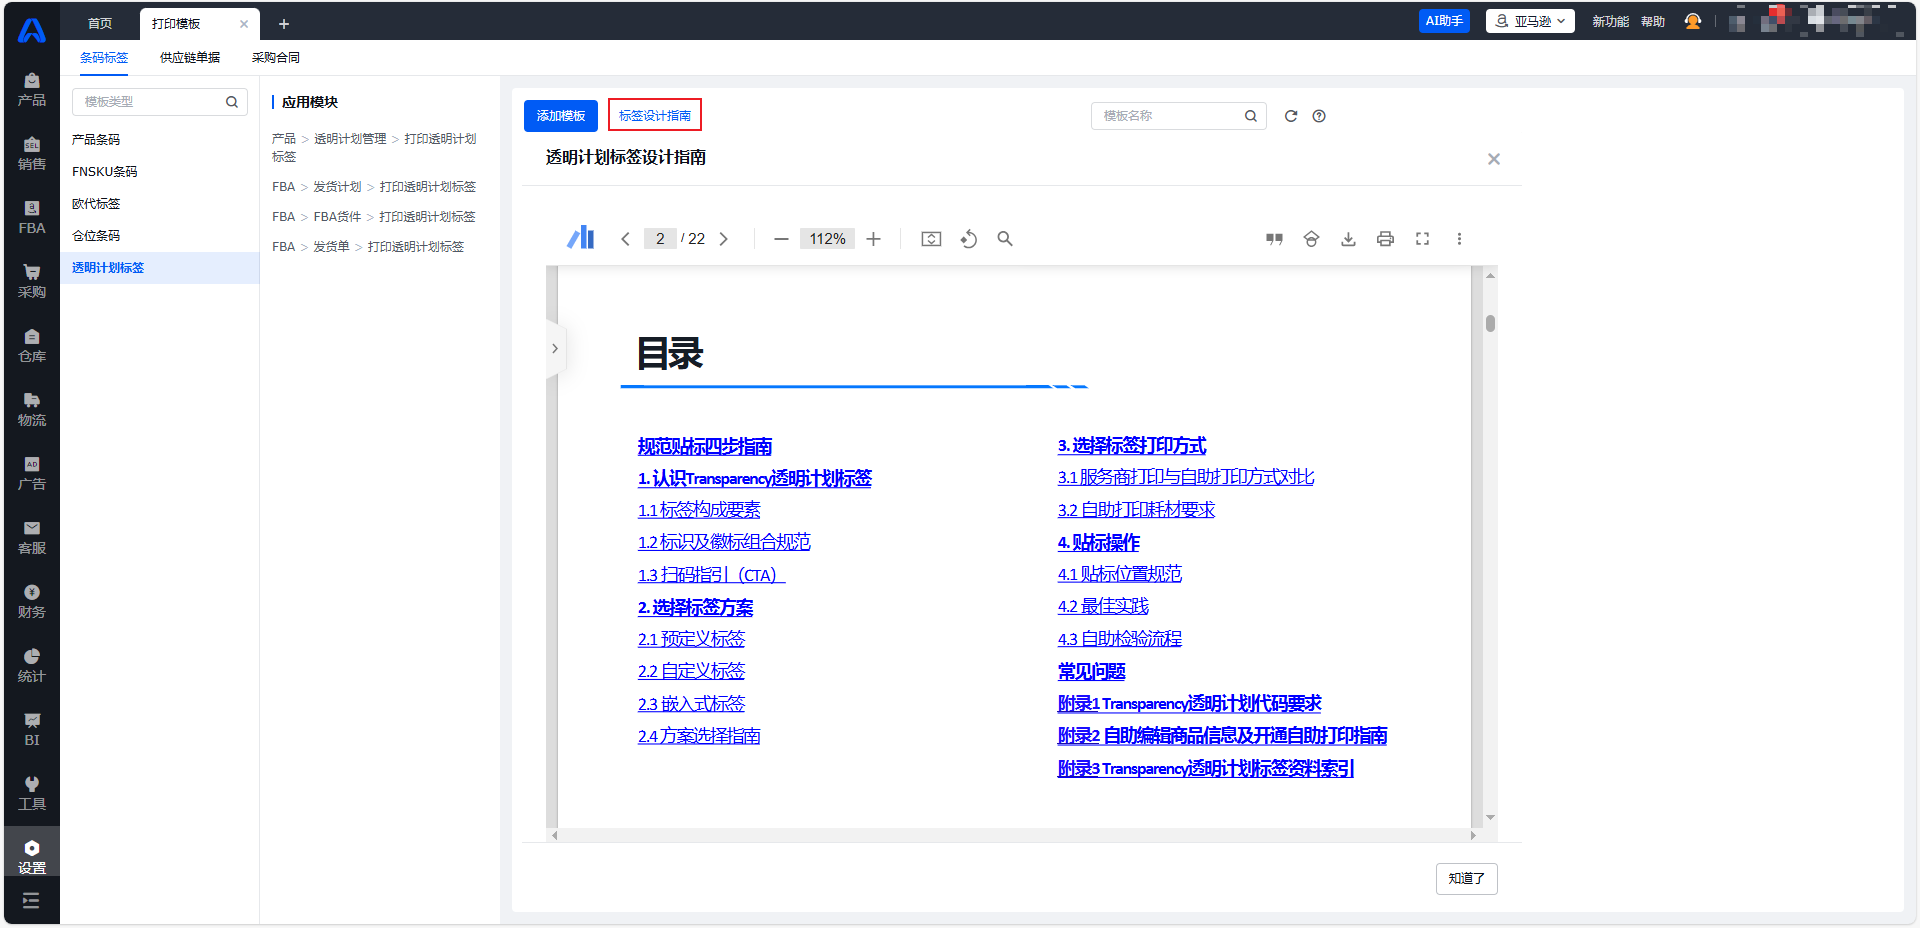
Task: Open the 亚马逊 platform dropdown
Action: point(1530,21)
